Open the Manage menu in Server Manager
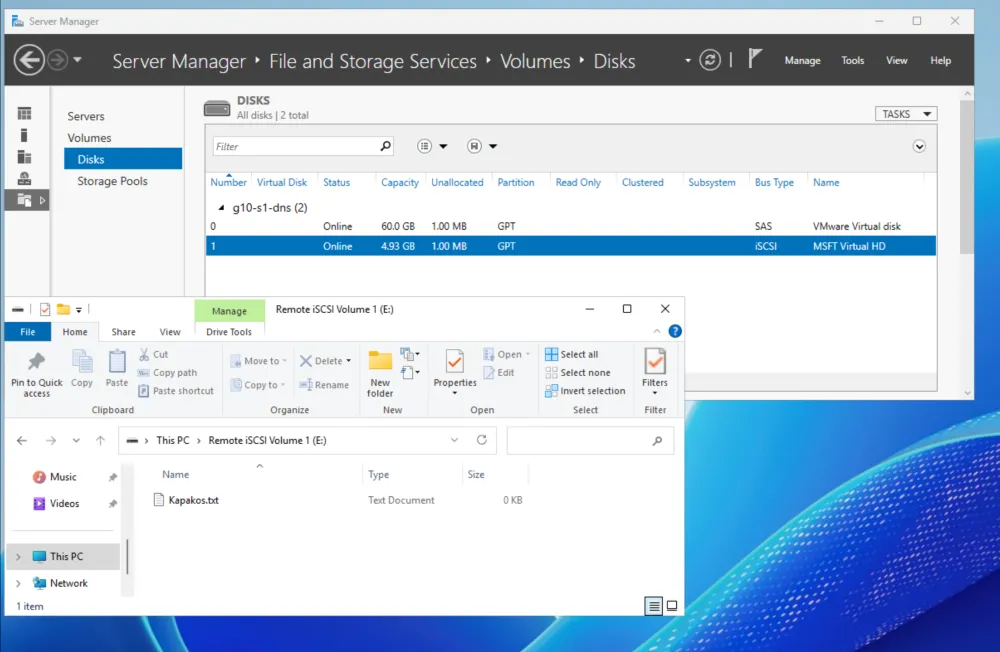 click(x=802, y=60)
